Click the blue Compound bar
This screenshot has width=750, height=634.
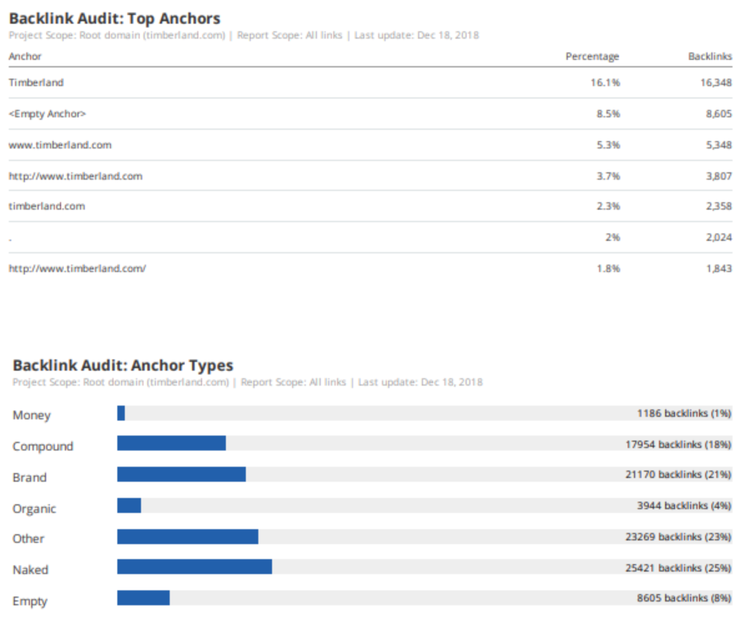pos(172,443)
